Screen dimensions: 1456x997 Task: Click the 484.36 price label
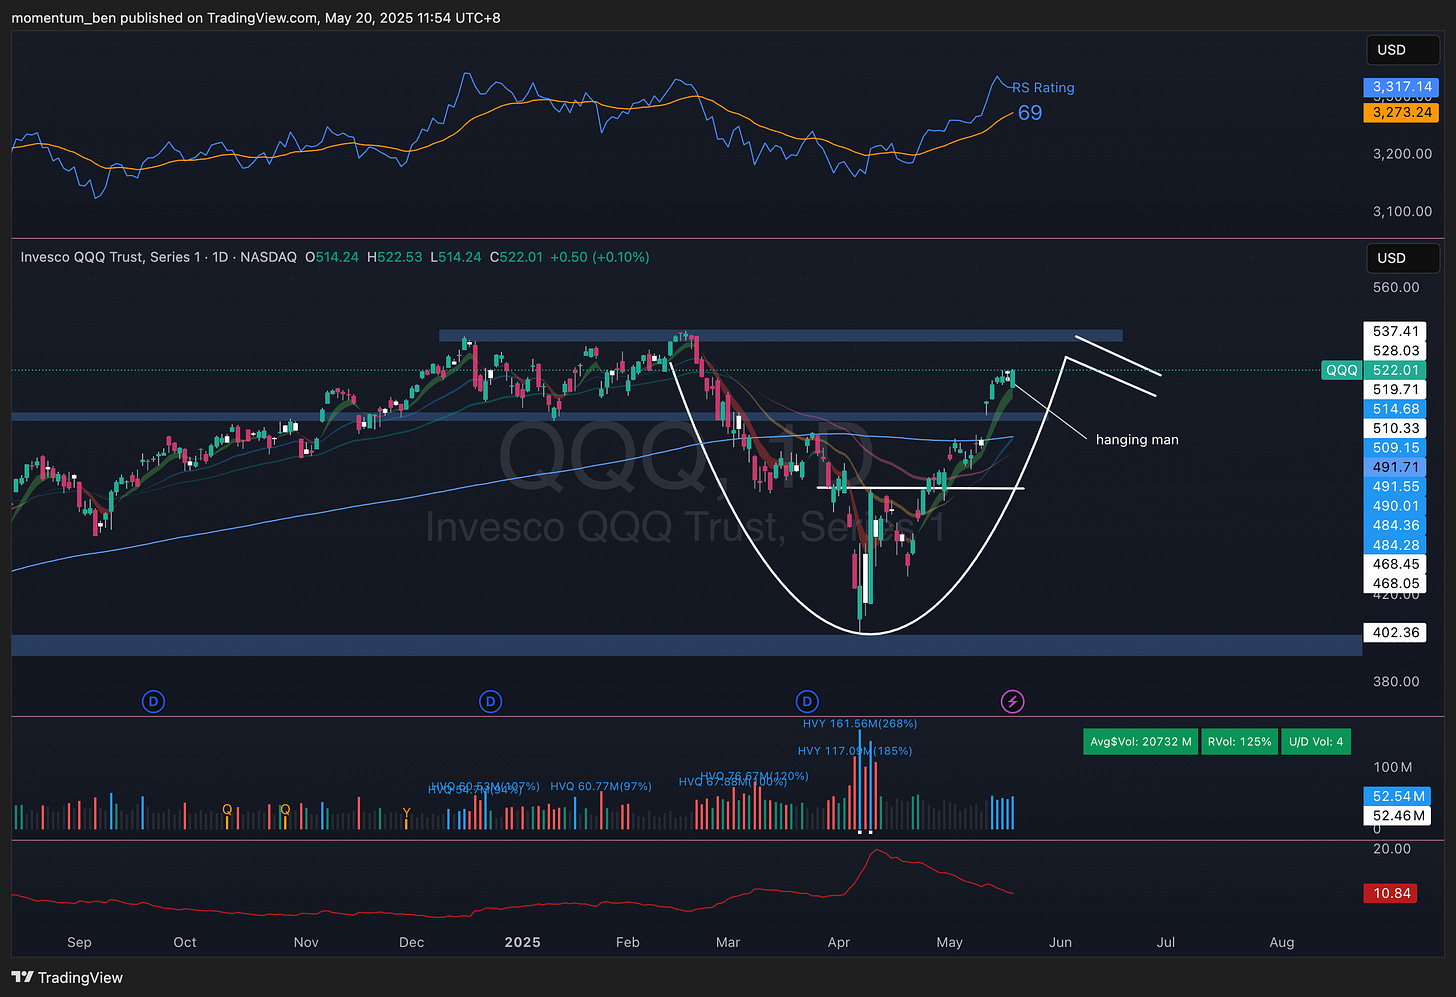(x=1396, y=525)
